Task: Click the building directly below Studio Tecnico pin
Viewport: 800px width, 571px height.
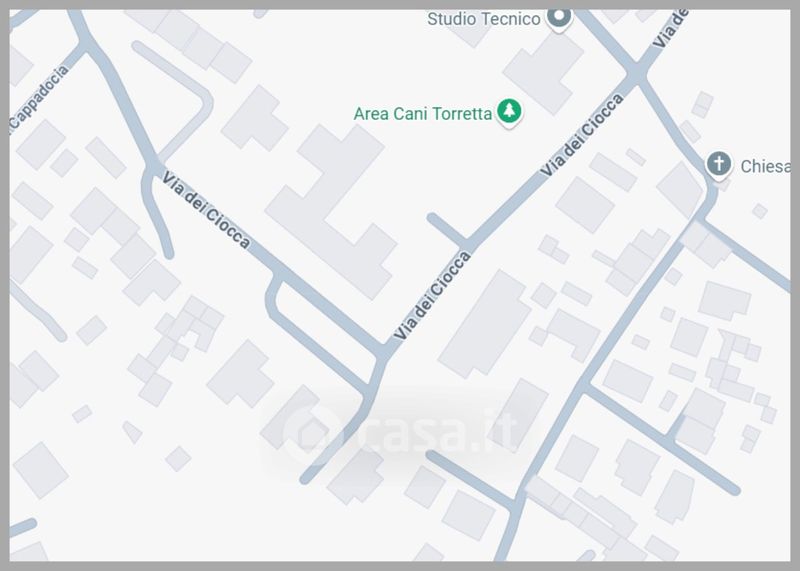Action: tap(543, 72)
